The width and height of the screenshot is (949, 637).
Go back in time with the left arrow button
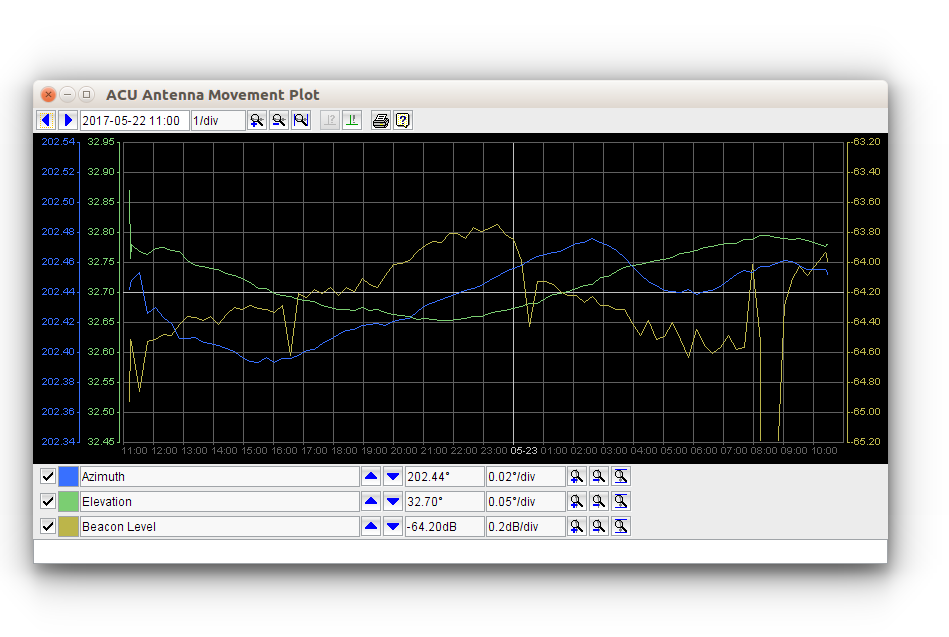pos(46,120)
